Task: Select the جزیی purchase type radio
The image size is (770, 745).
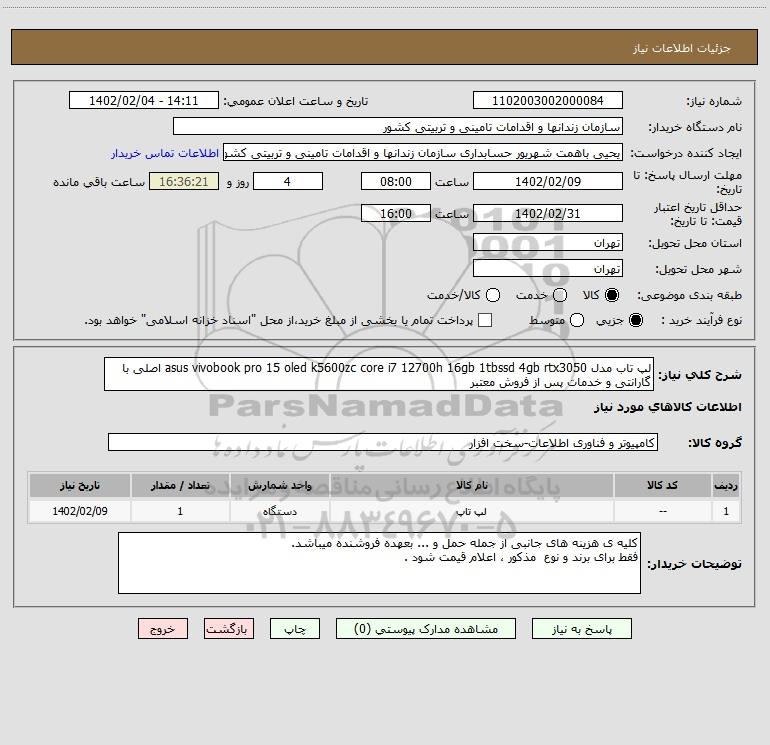Action: pyautogui.click(x=636, y=320)
